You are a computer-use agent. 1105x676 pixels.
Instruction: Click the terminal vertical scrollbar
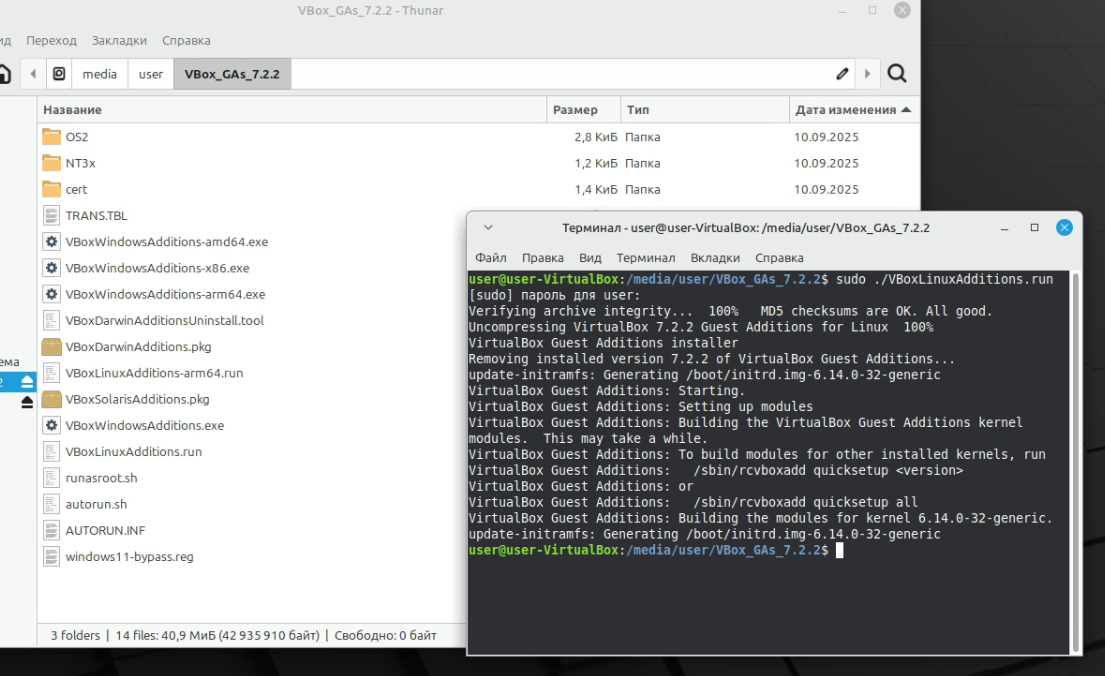tap(1075, 460)
